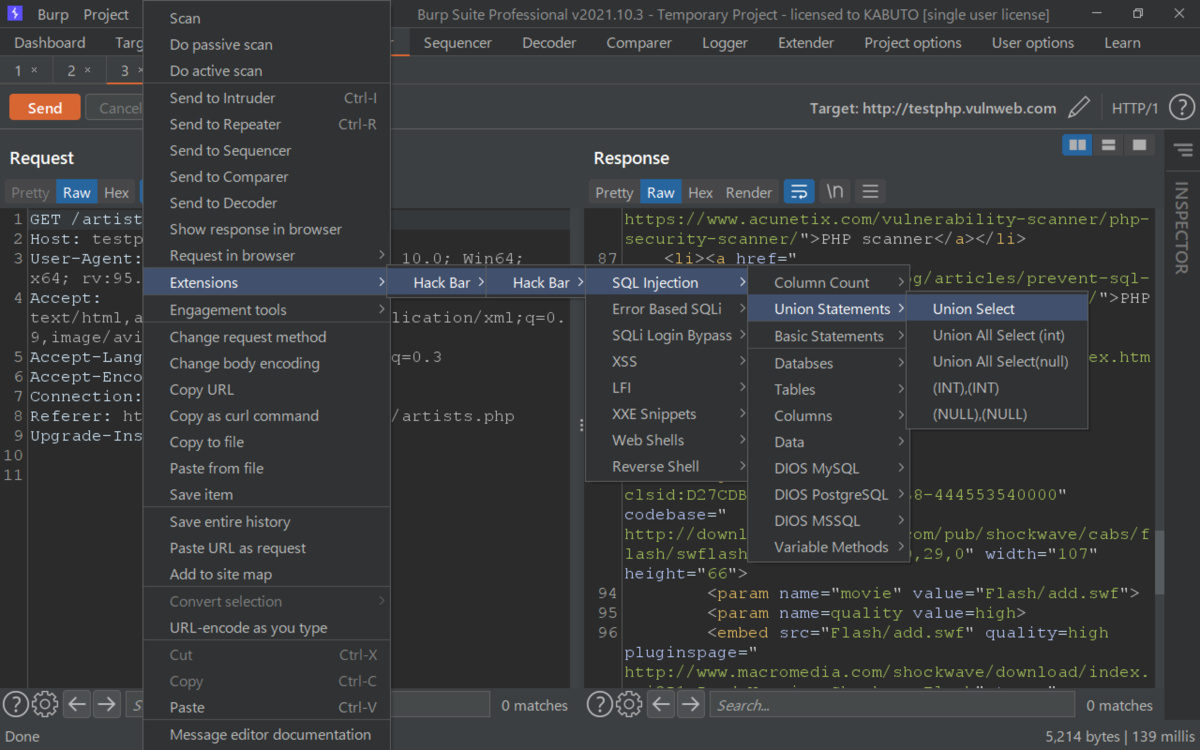Image resolution: width=1200 pixels, height=750 pixels.
Task: Open request search help icon
Action: [x=15, y=704]
